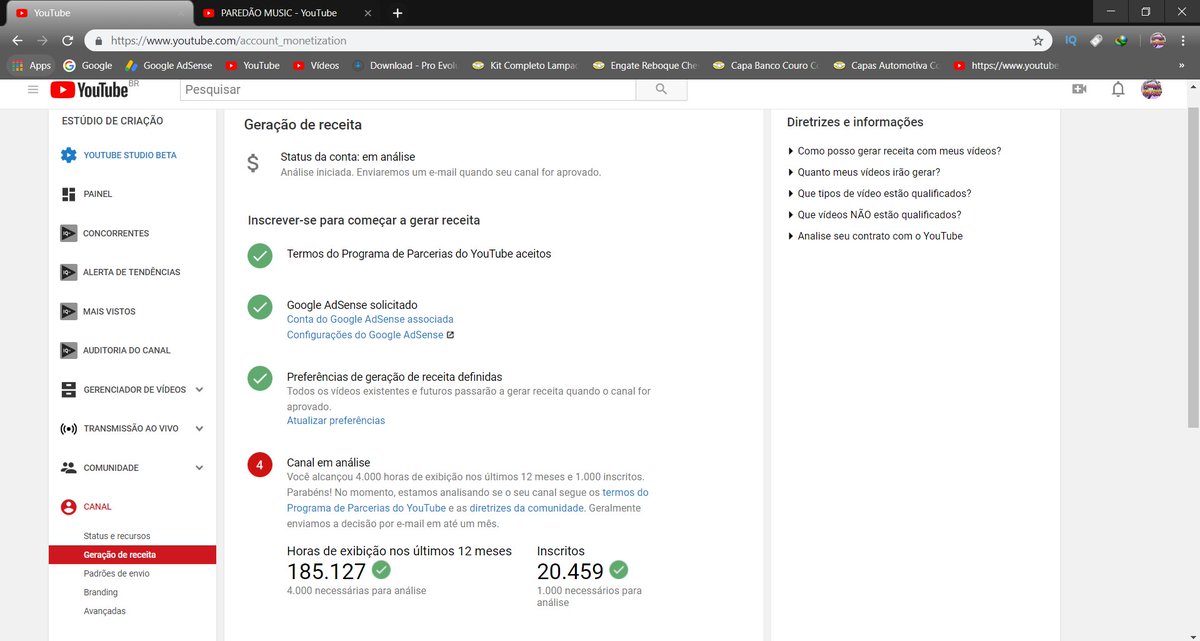Open the Apps bookmarks shortcut

[31, 65]
